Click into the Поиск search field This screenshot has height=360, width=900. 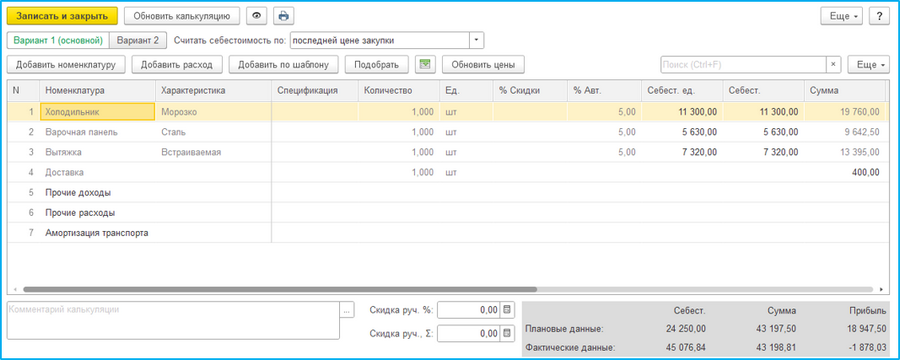coord(743,65)
